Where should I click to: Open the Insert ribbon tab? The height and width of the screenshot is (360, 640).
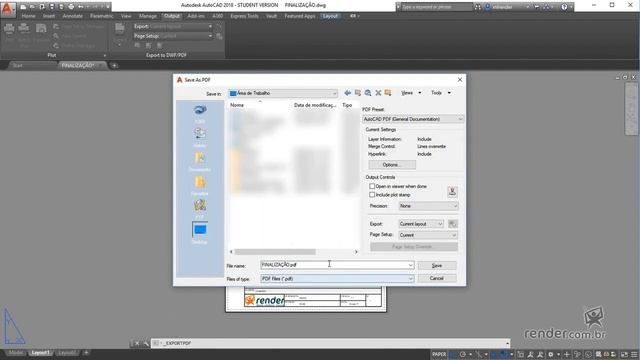pos(49,16)
